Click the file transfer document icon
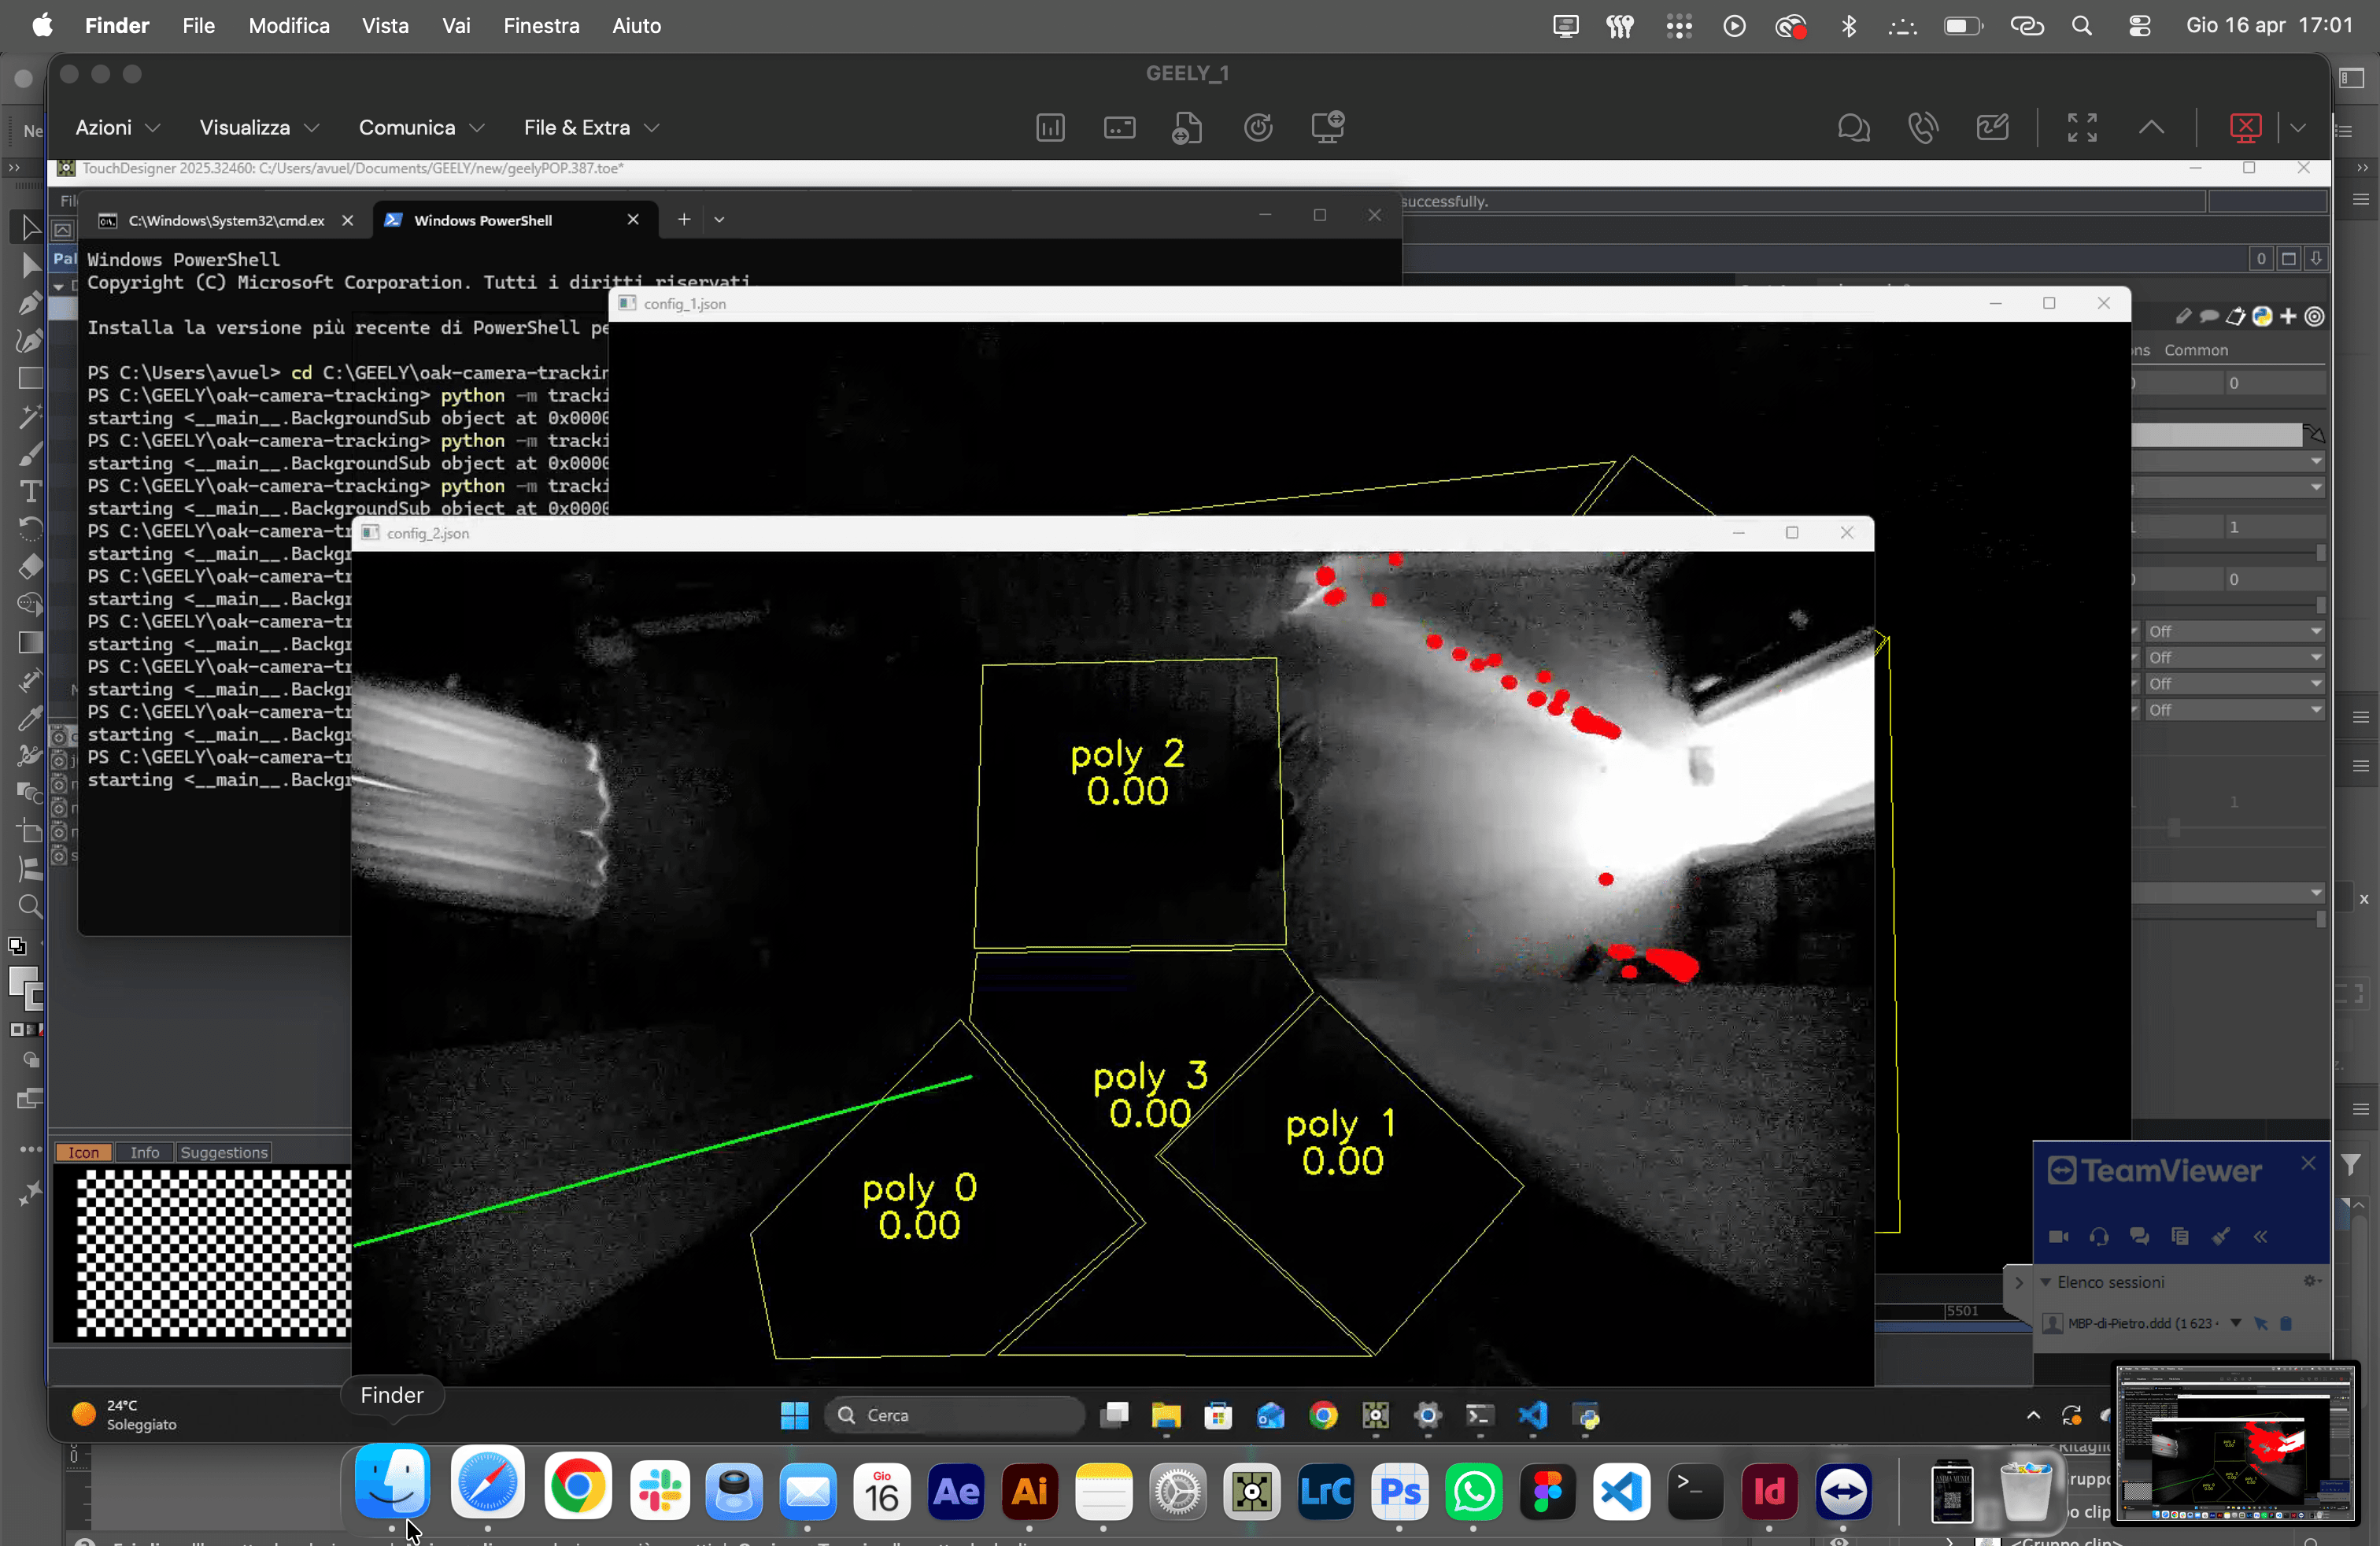This screenshot has height=1546, width=2380. click(1187, 128)
